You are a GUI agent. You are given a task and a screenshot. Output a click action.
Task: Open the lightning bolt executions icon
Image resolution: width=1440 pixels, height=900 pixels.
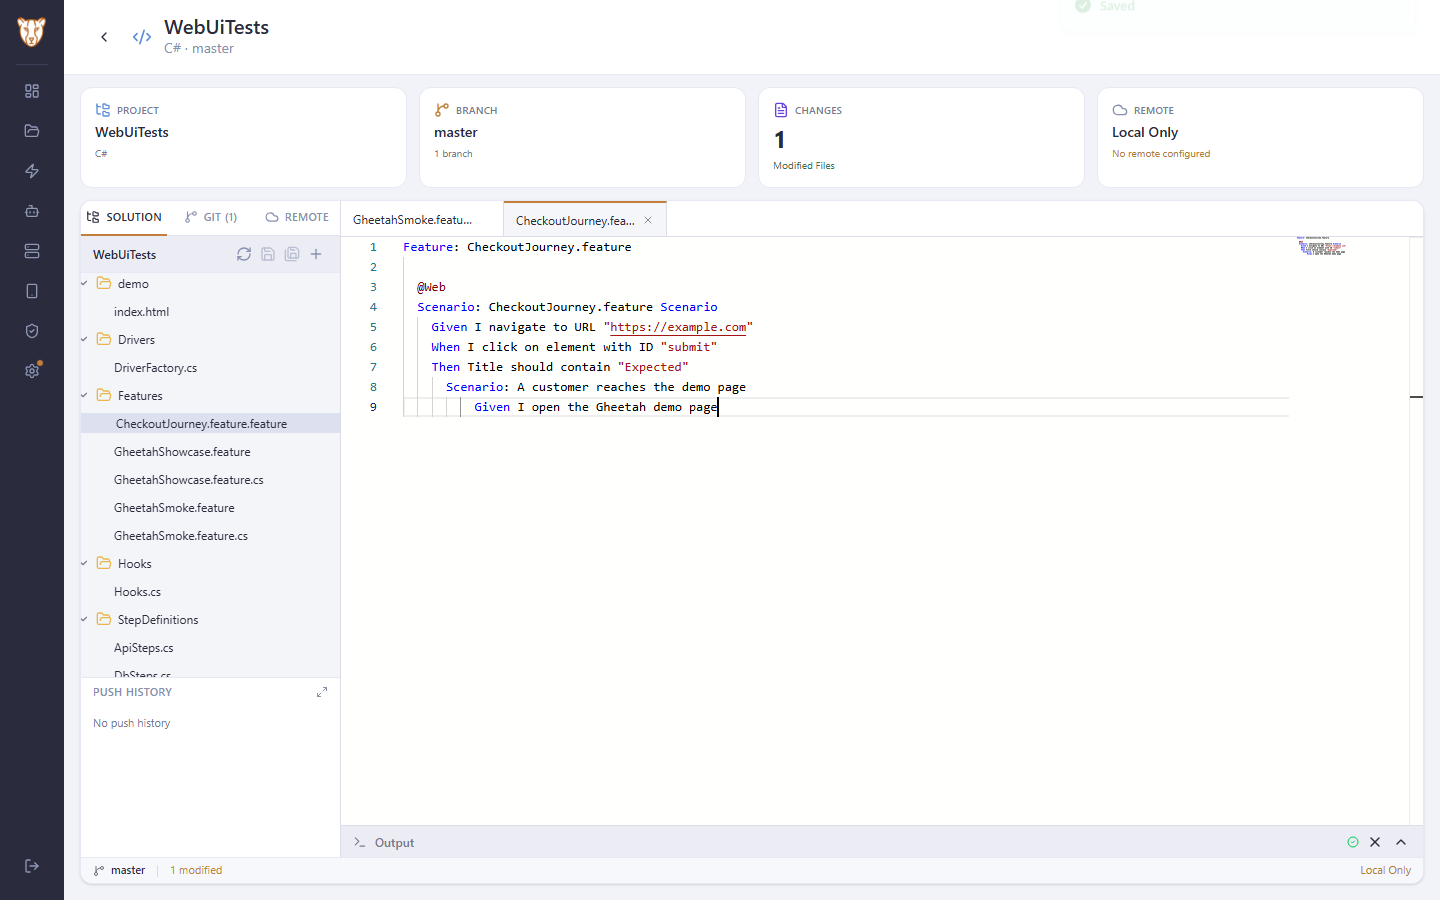coord(32,171)
